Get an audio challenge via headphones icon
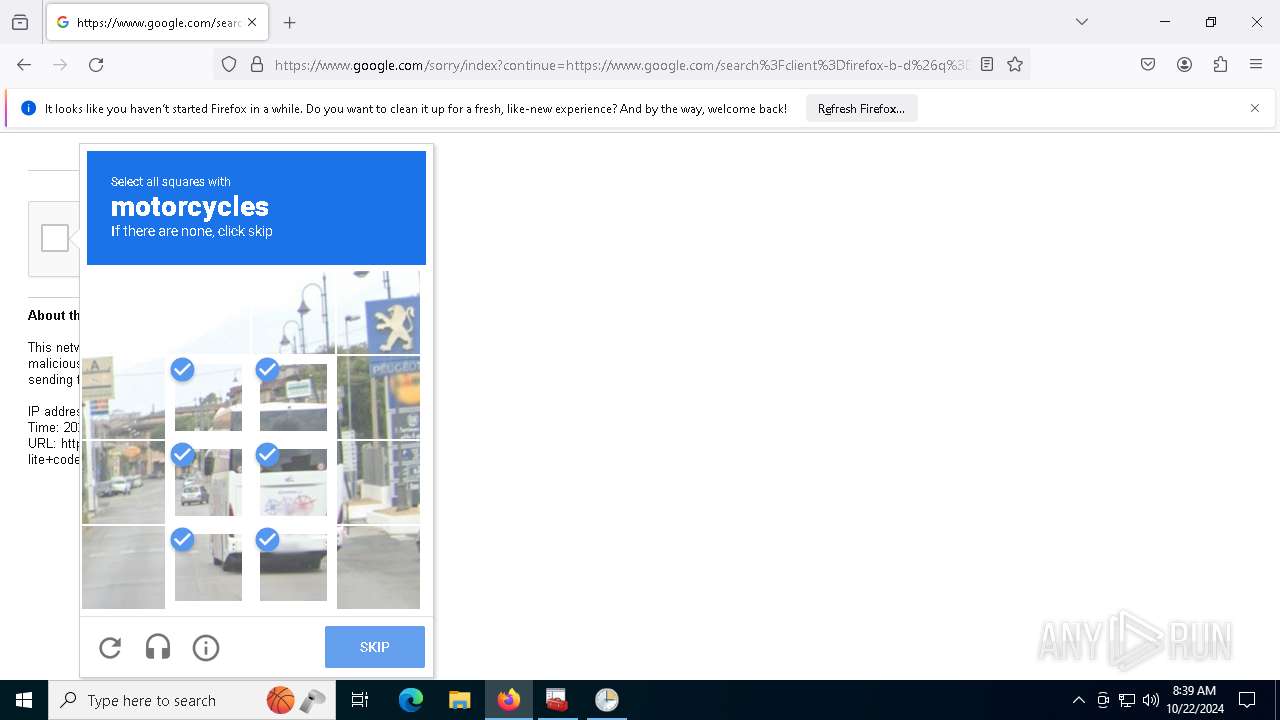Viewport: 1280px width, 720px height. [x=158, y=648]
